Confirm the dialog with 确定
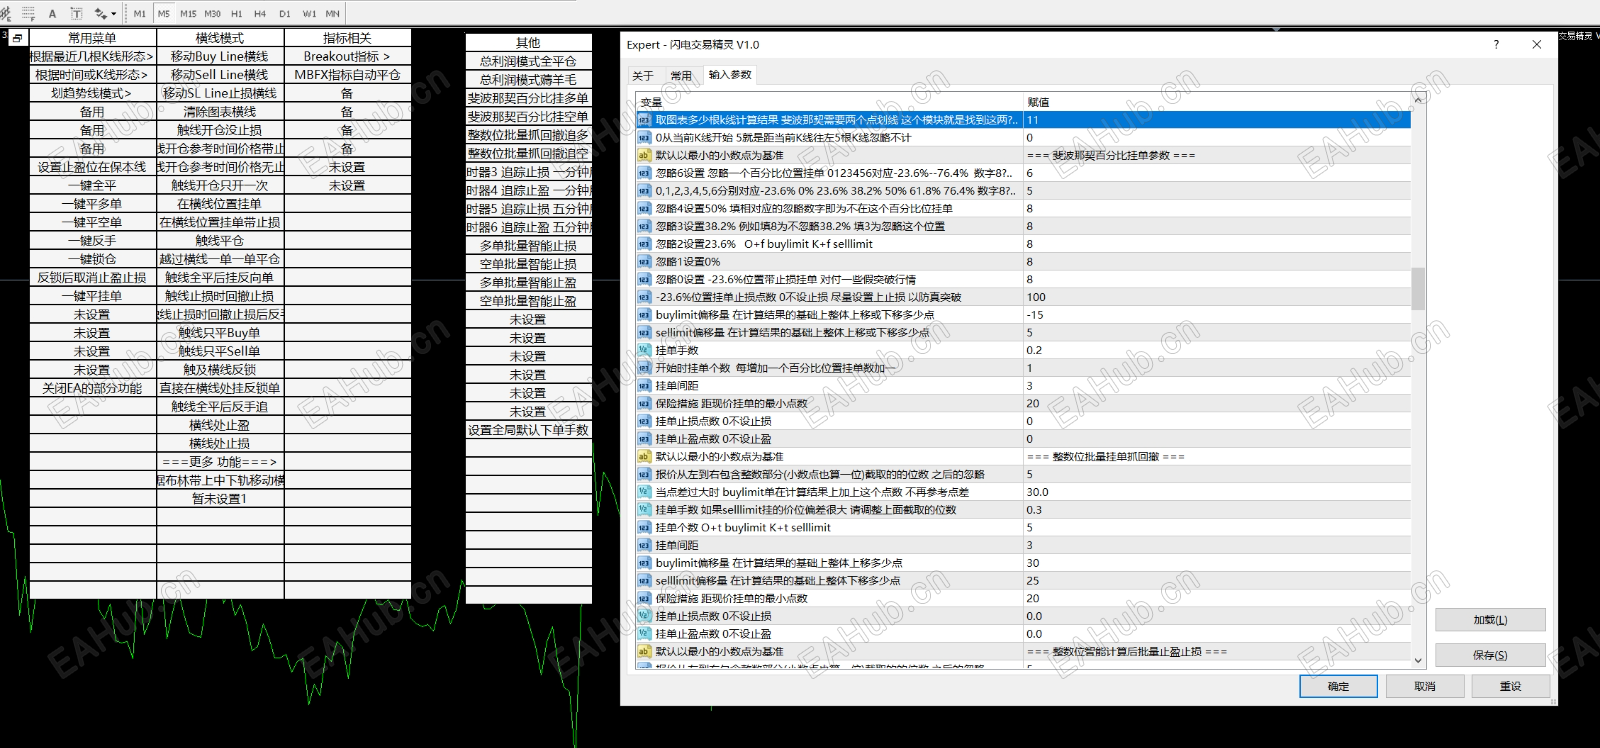 [1338, 686]
